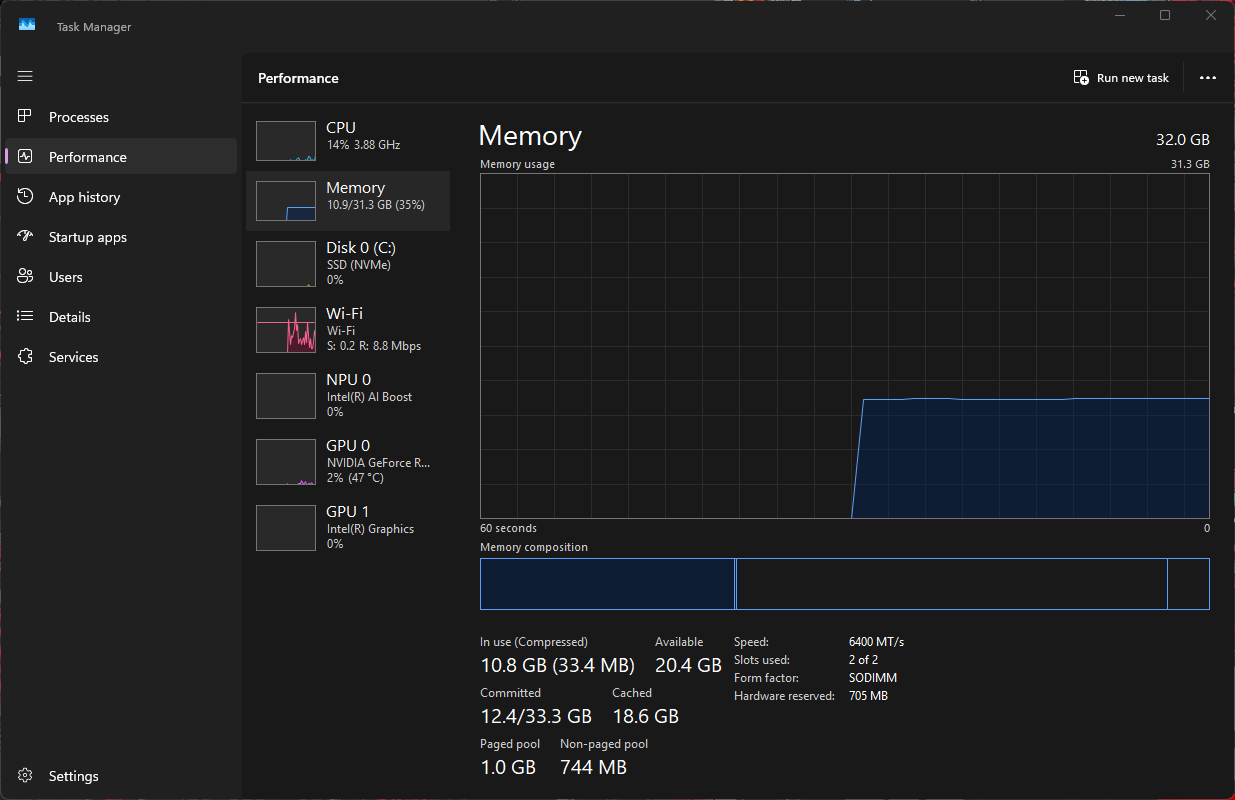Open the three-dot more options menu

tap(1207, 78)
